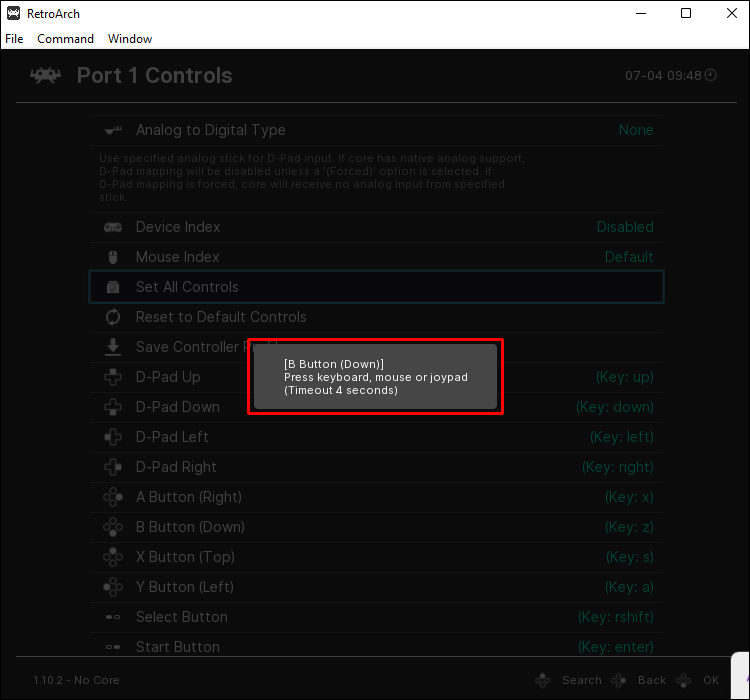Click the Y Button binding (Key: a)
Viewport: 750px width, 700px height.
pos(629,587)
